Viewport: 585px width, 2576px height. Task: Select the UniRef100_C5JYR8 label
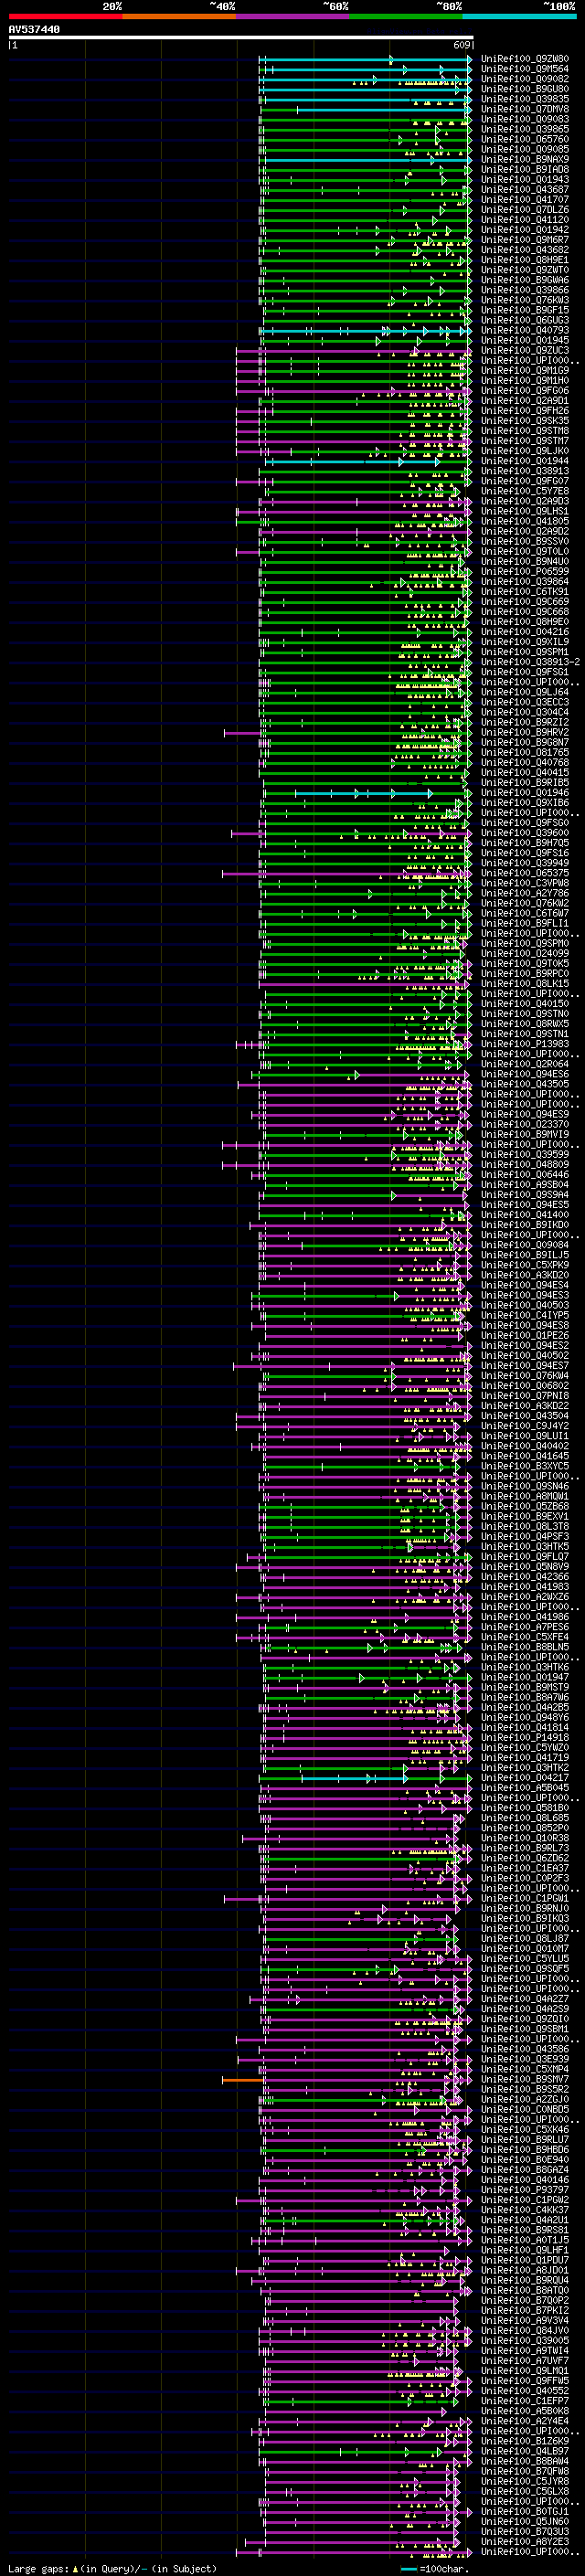click(525, 2482)
